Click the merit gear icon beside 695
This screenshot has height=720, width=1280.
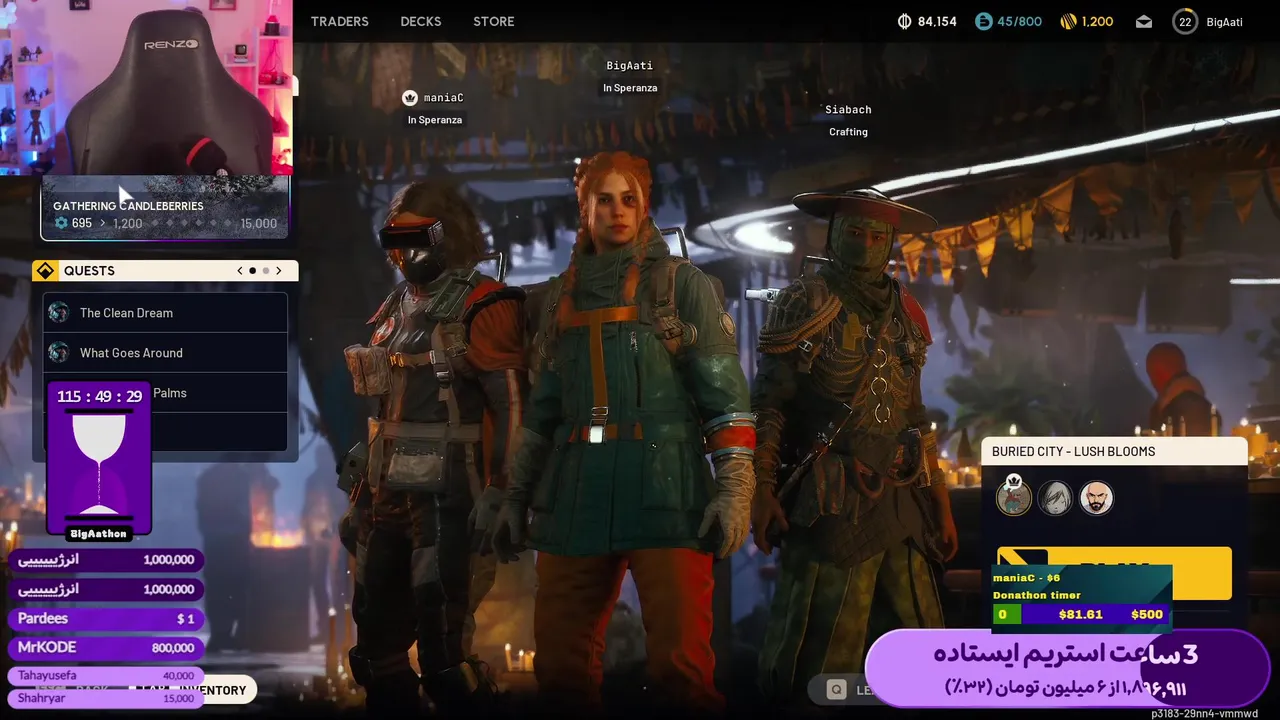click(61, 223)
